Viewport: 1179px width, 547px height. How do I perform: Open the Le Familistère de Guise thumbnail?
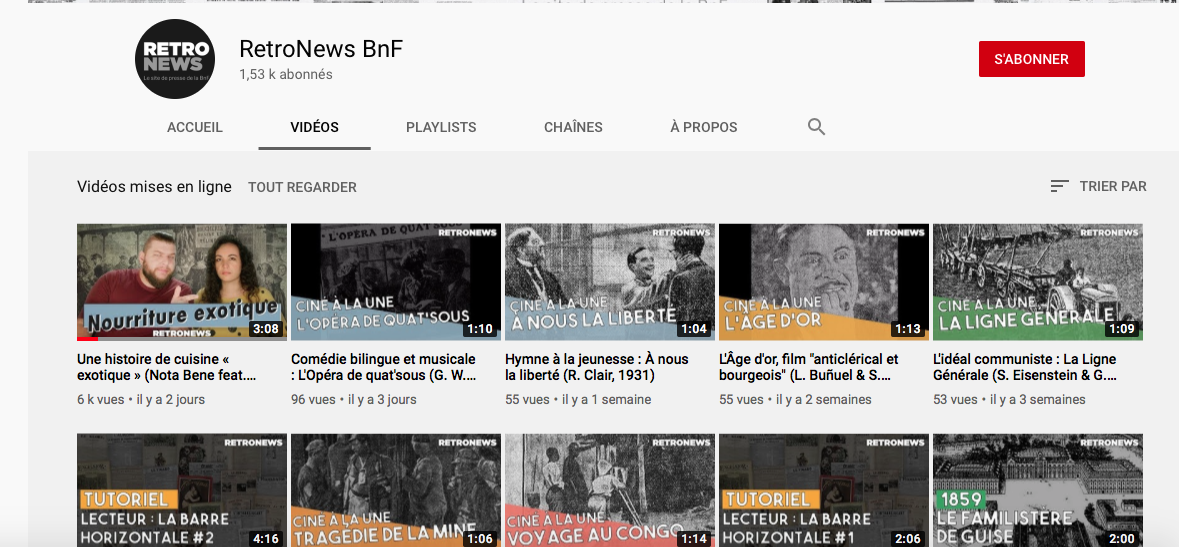coord(1038,490)
